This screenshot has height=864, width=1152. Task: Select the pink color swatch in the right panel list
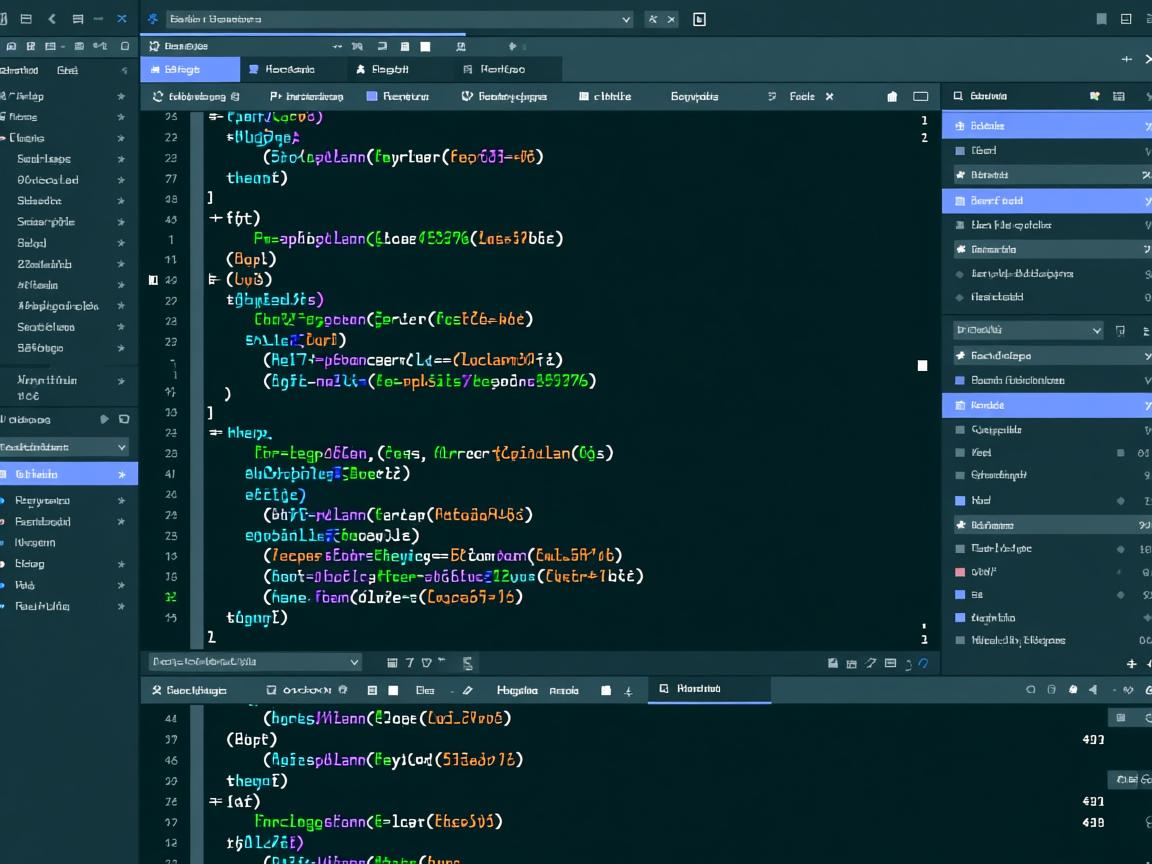click(x=960, y=571)
